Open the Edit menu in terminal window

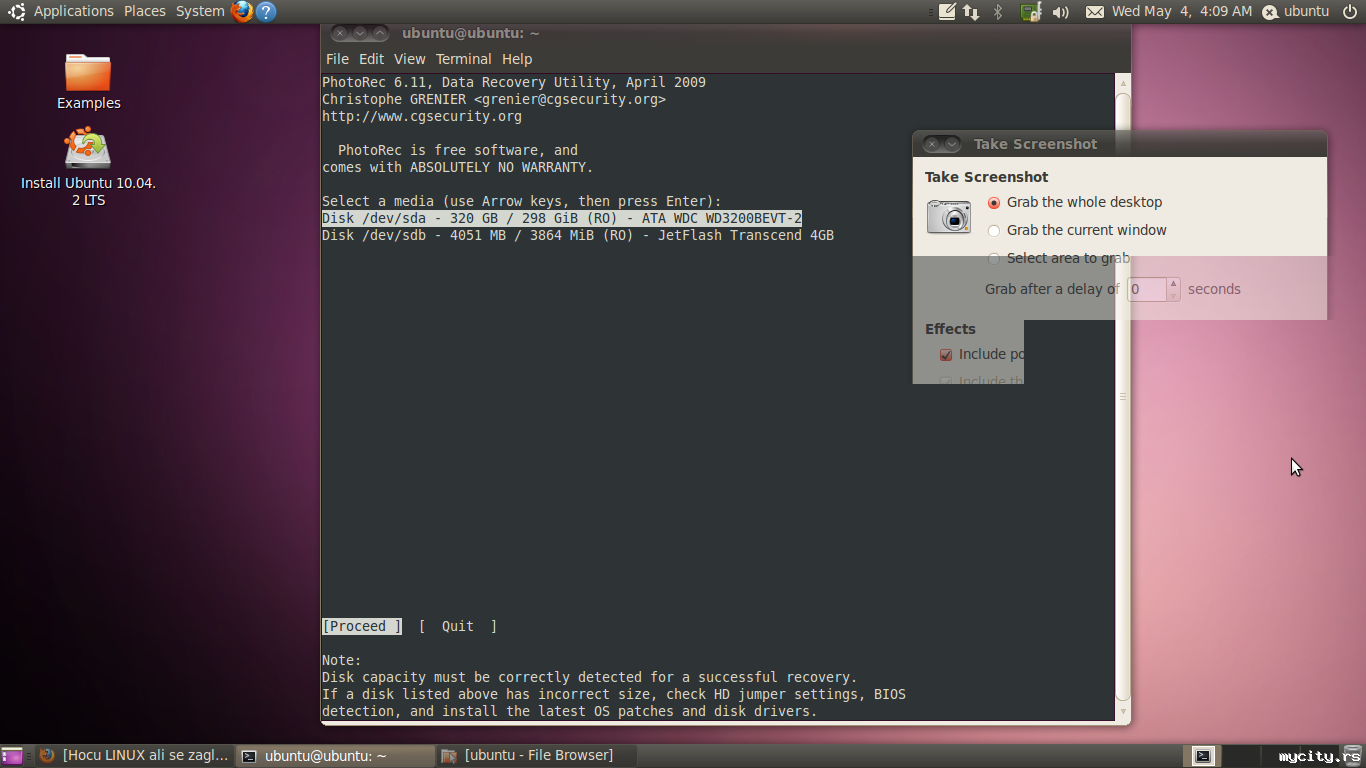coord(371,59)
